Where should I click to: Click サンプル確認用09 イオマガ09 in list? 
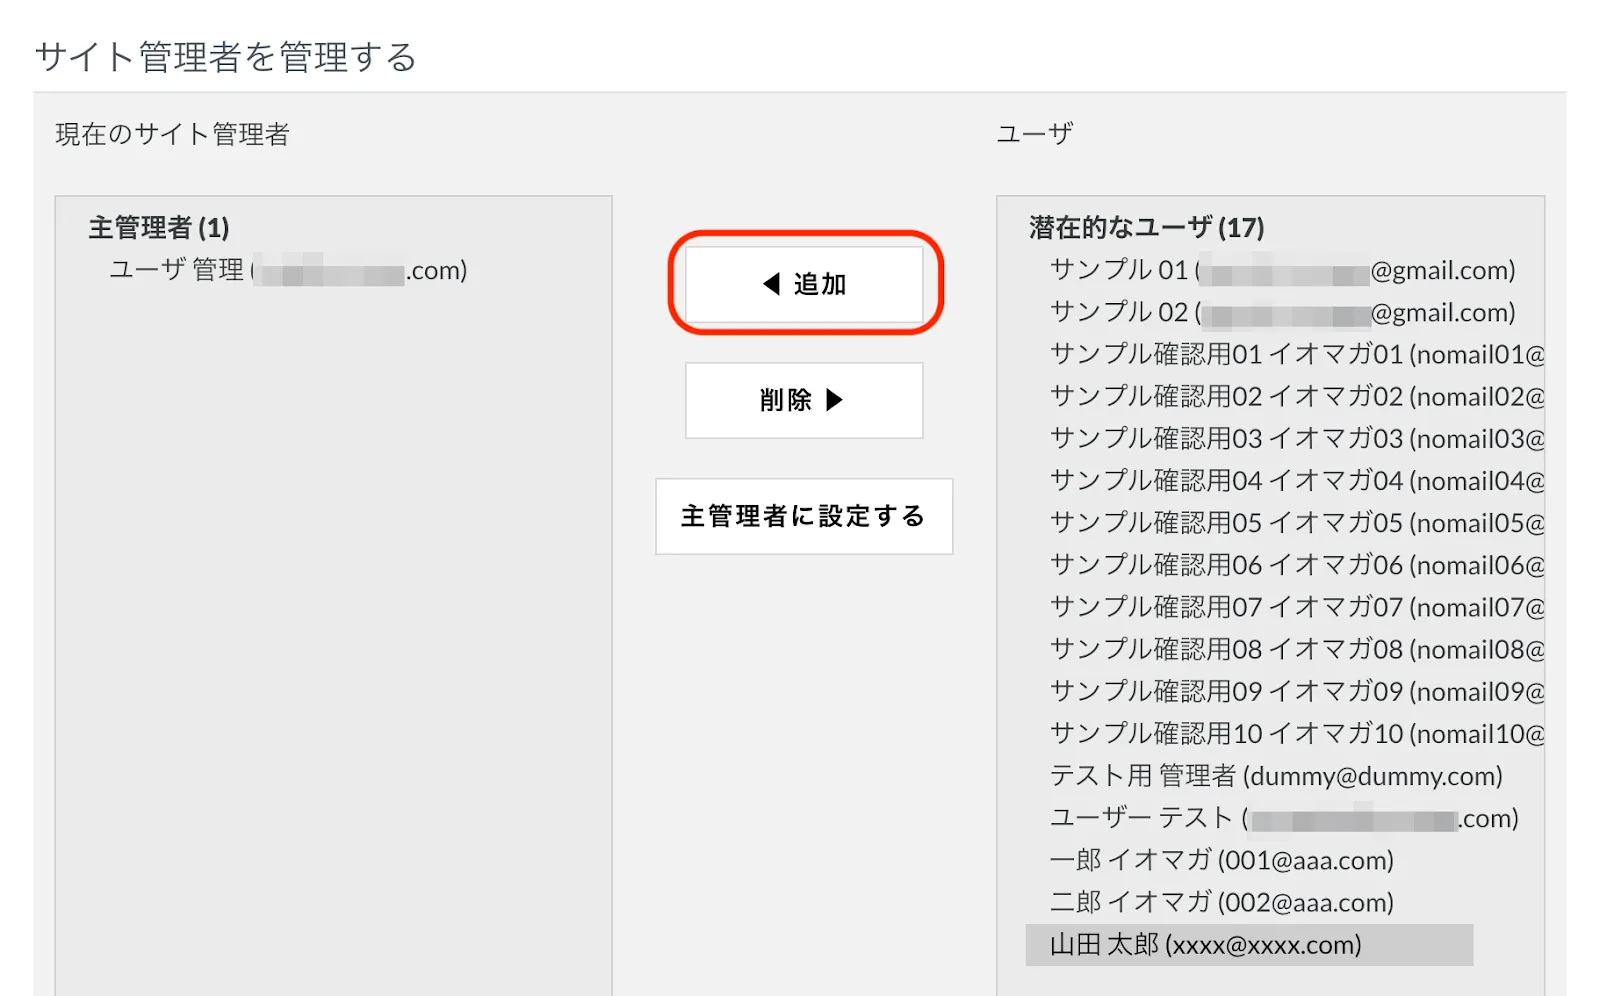[x=1296, y=691]
